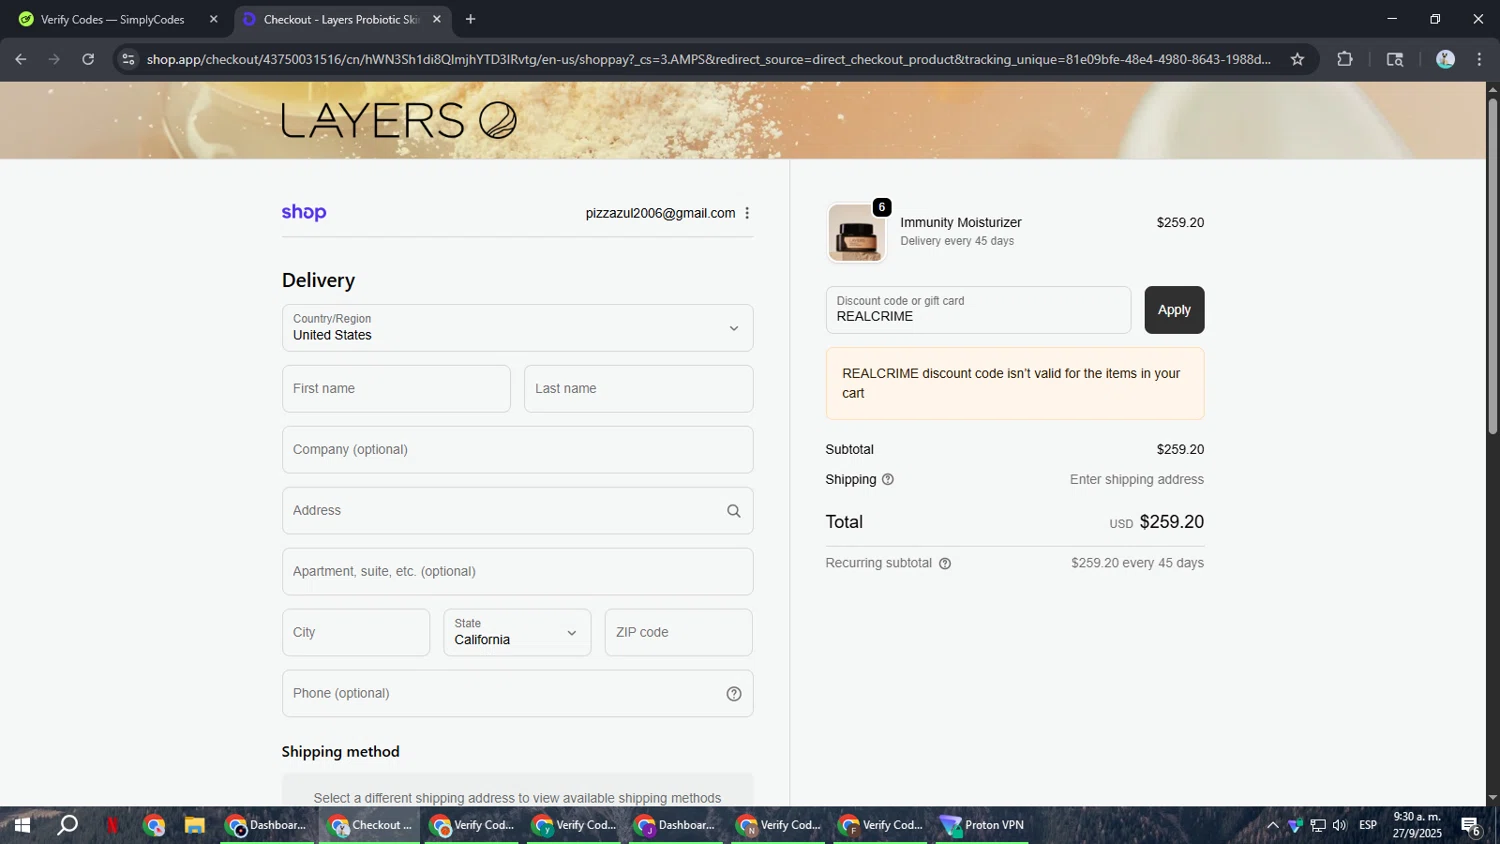Screen dimensions: 1500x844
Task: Open first Dashboard Chrome window in taskbar
Action: click(x=266, y=825)
